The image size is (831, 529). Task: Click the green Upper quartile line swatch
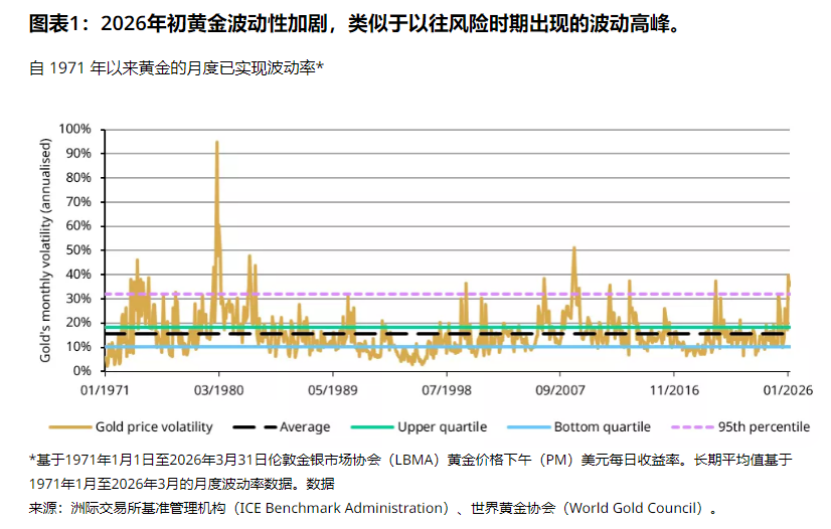tap(372, 427)
